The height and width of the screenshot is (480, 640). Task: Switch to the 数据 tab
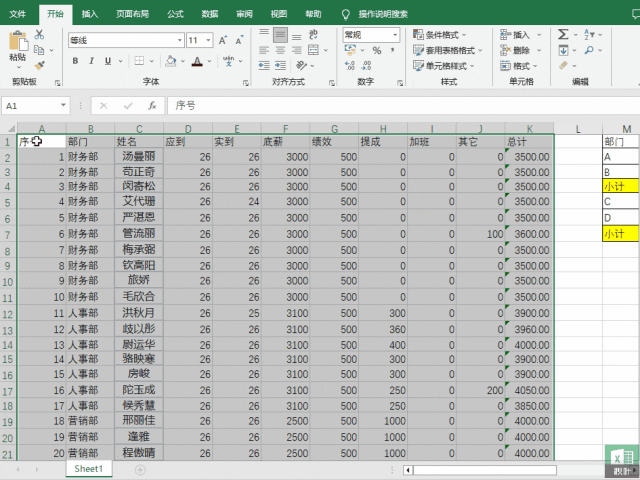(x=210, y=14)
